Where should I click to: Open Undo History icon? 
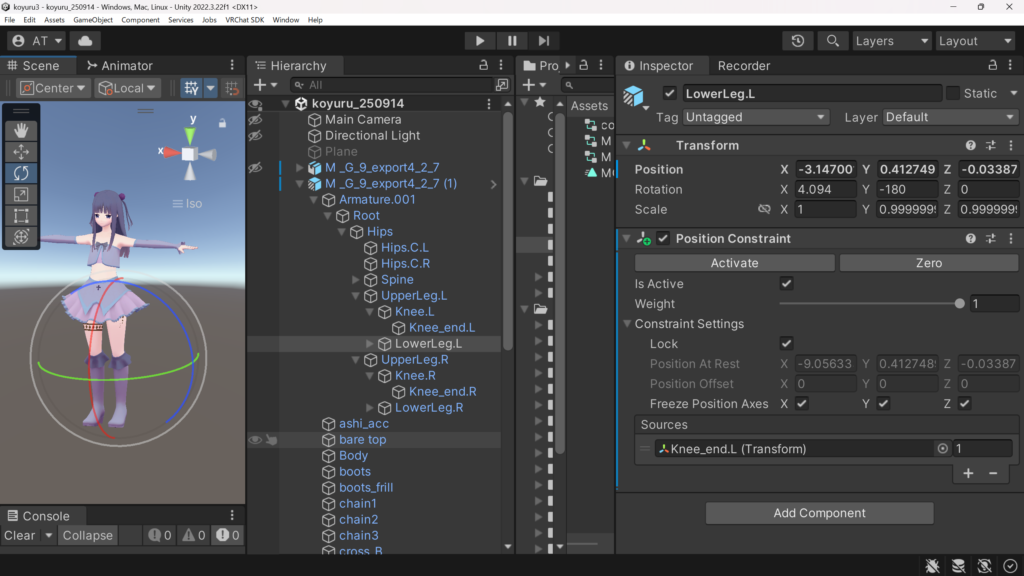[798, 40]
